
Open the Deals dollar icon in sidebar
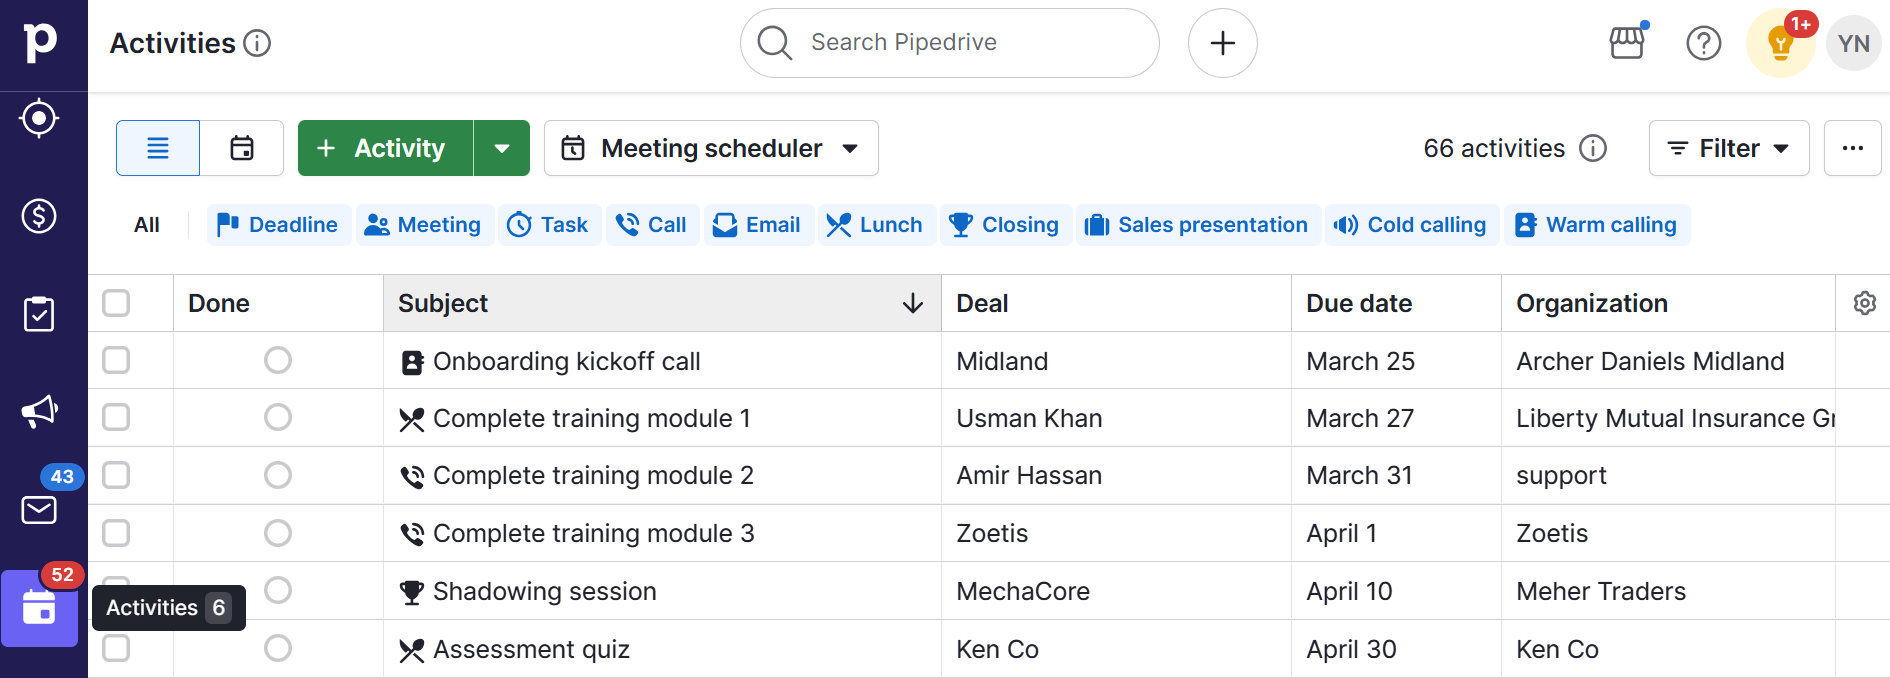(x=39, y=216)
